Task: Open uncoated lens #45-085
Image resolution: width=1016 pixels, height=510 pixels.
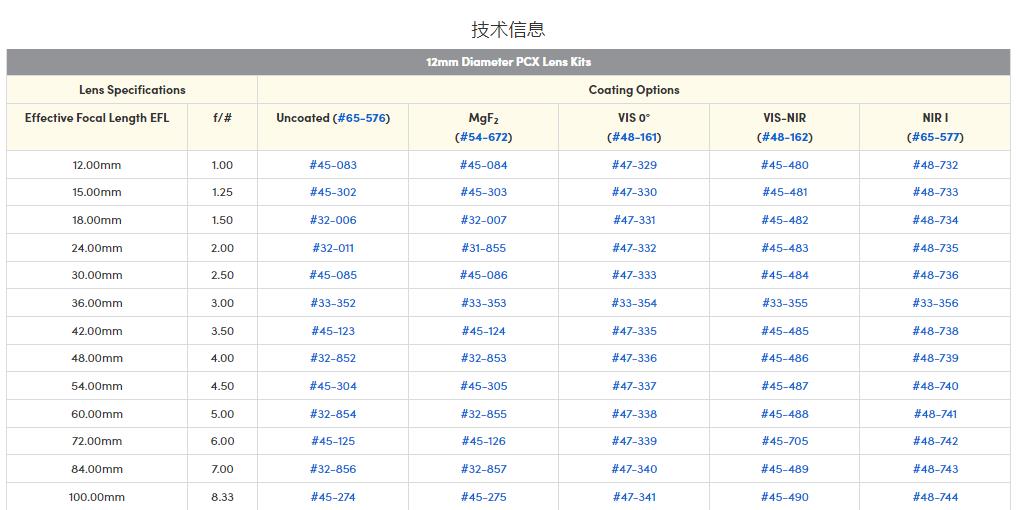Action: coord(333,275)
